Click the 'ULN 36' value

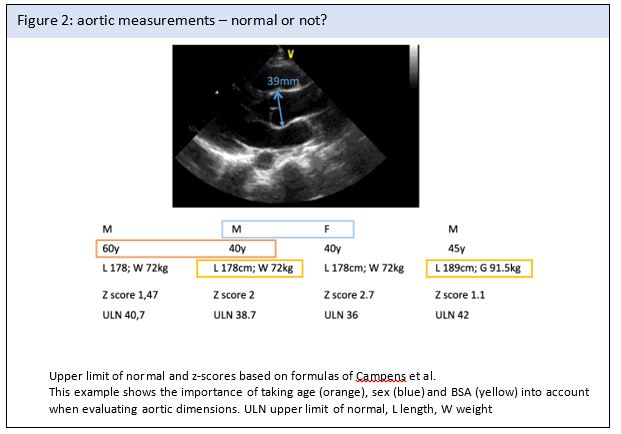(x=341, y=315)
